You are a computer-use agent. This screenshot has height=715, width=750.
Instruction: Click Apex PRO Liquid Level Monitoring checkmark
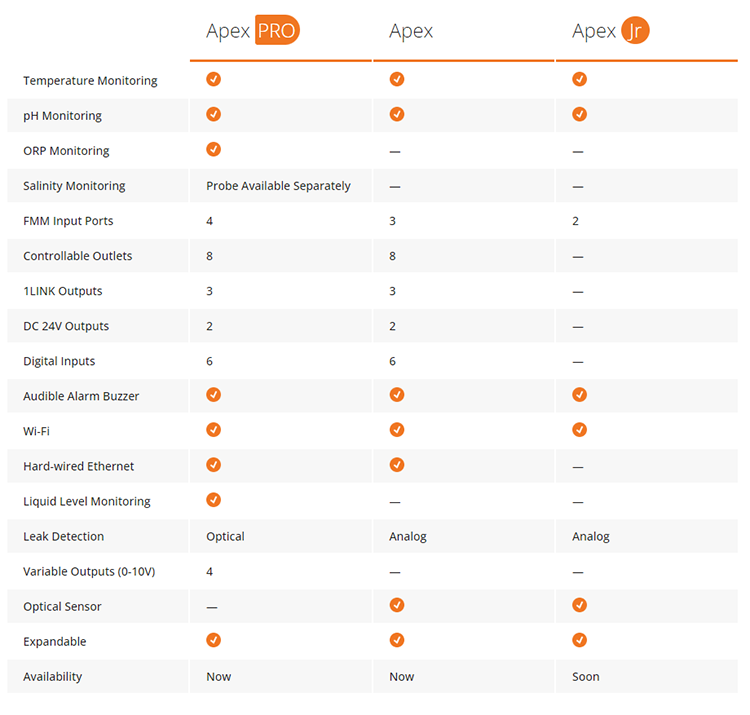pos(213,500)
